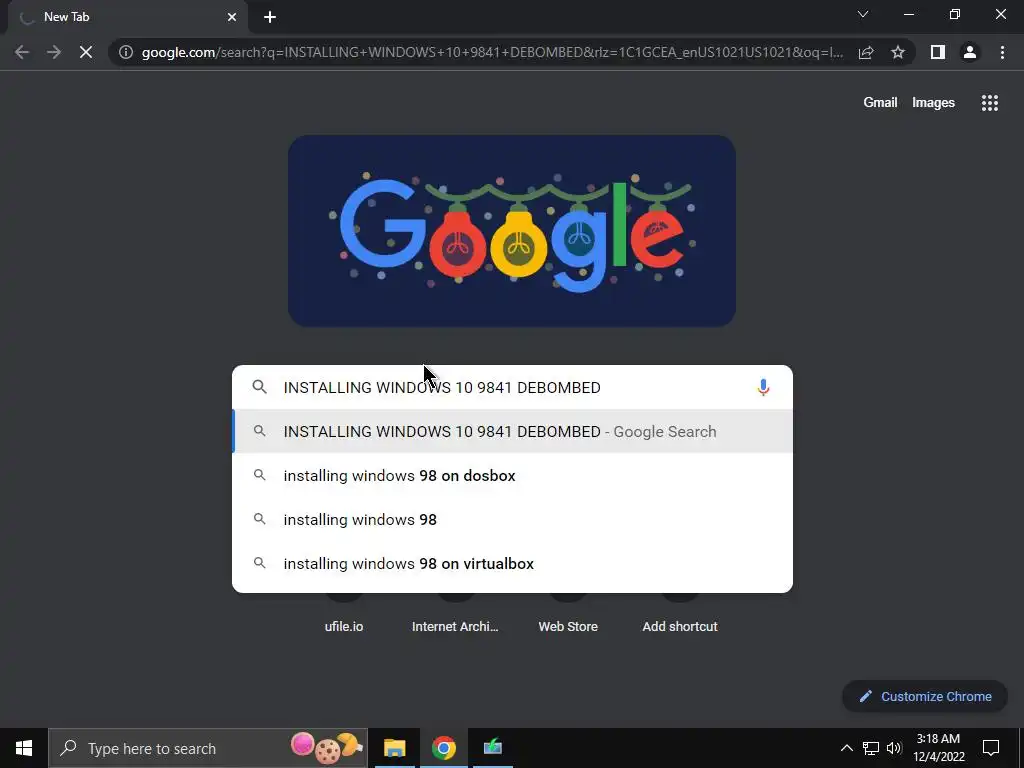Open the Windows Start menu
This screenshot has width=1024, height=768.
coord(24,748)
